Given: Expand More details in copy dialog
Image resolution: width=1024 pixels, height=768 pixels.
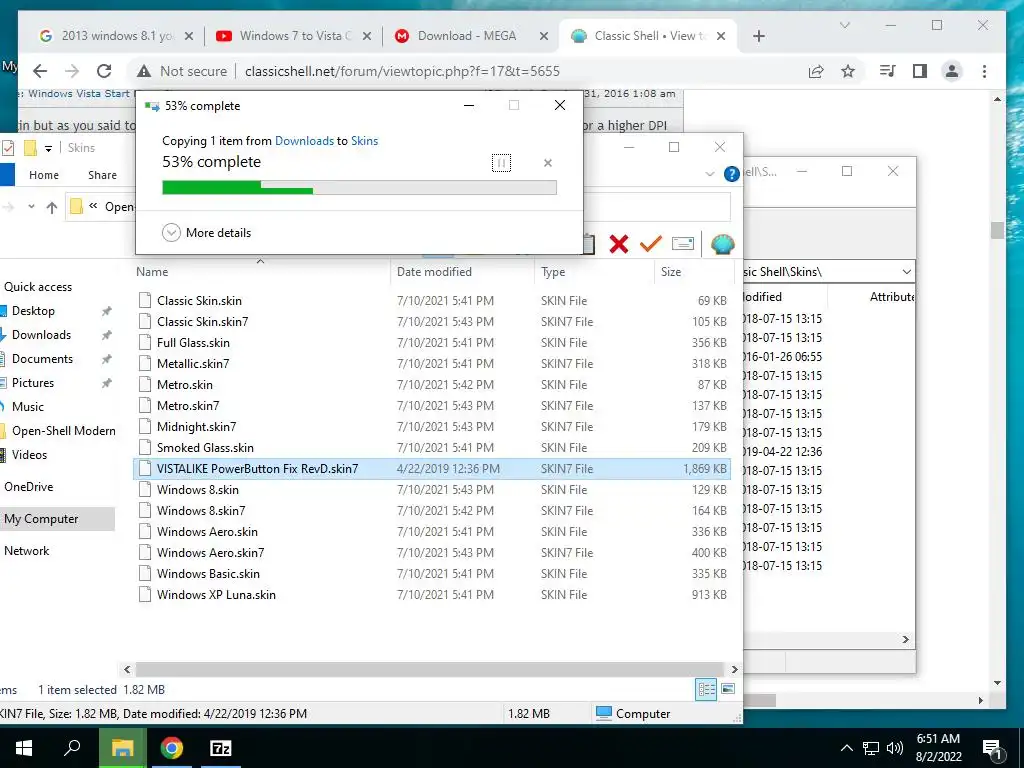Looking at the screenshot, I should (x=206, y=232).
